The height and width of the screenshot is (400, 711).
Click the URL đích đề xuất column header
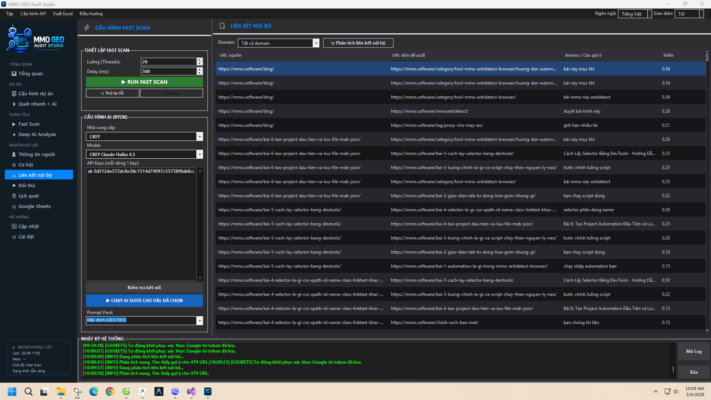409,55
